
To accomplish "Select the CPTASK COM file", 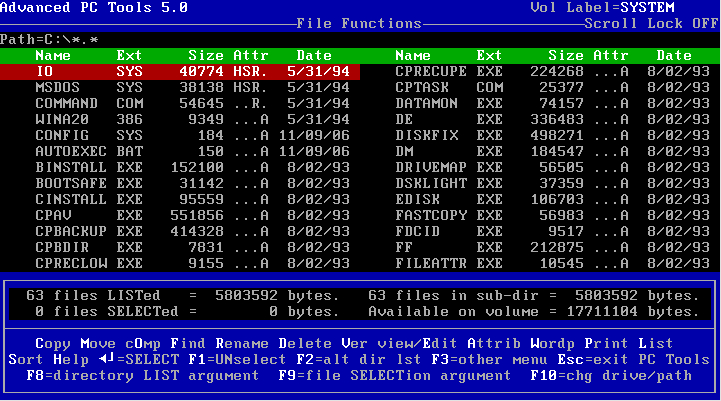I will 553,87.
